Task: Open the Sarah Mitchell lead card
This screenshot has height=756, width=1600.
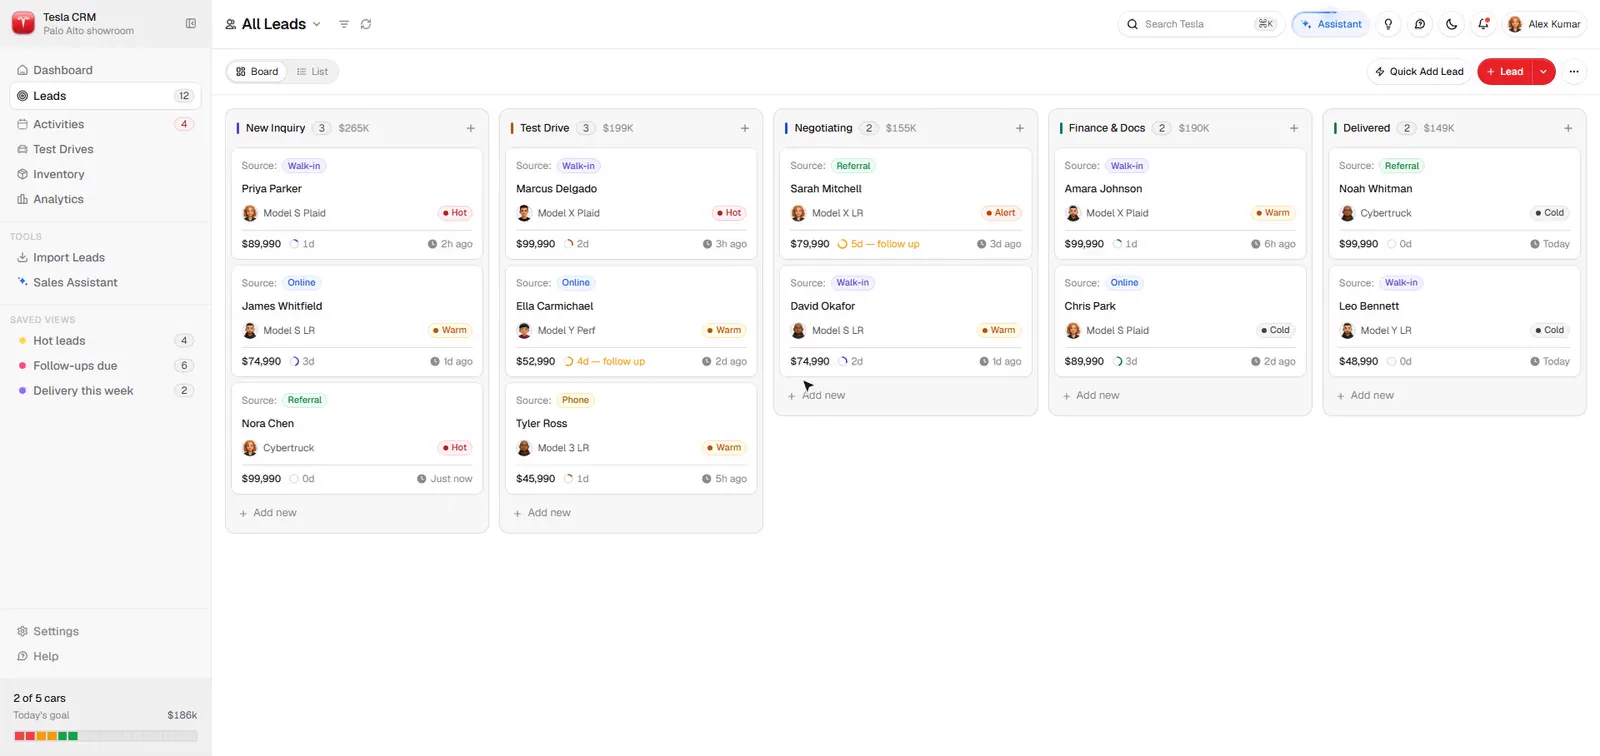Action: click(x=906, y=204)
